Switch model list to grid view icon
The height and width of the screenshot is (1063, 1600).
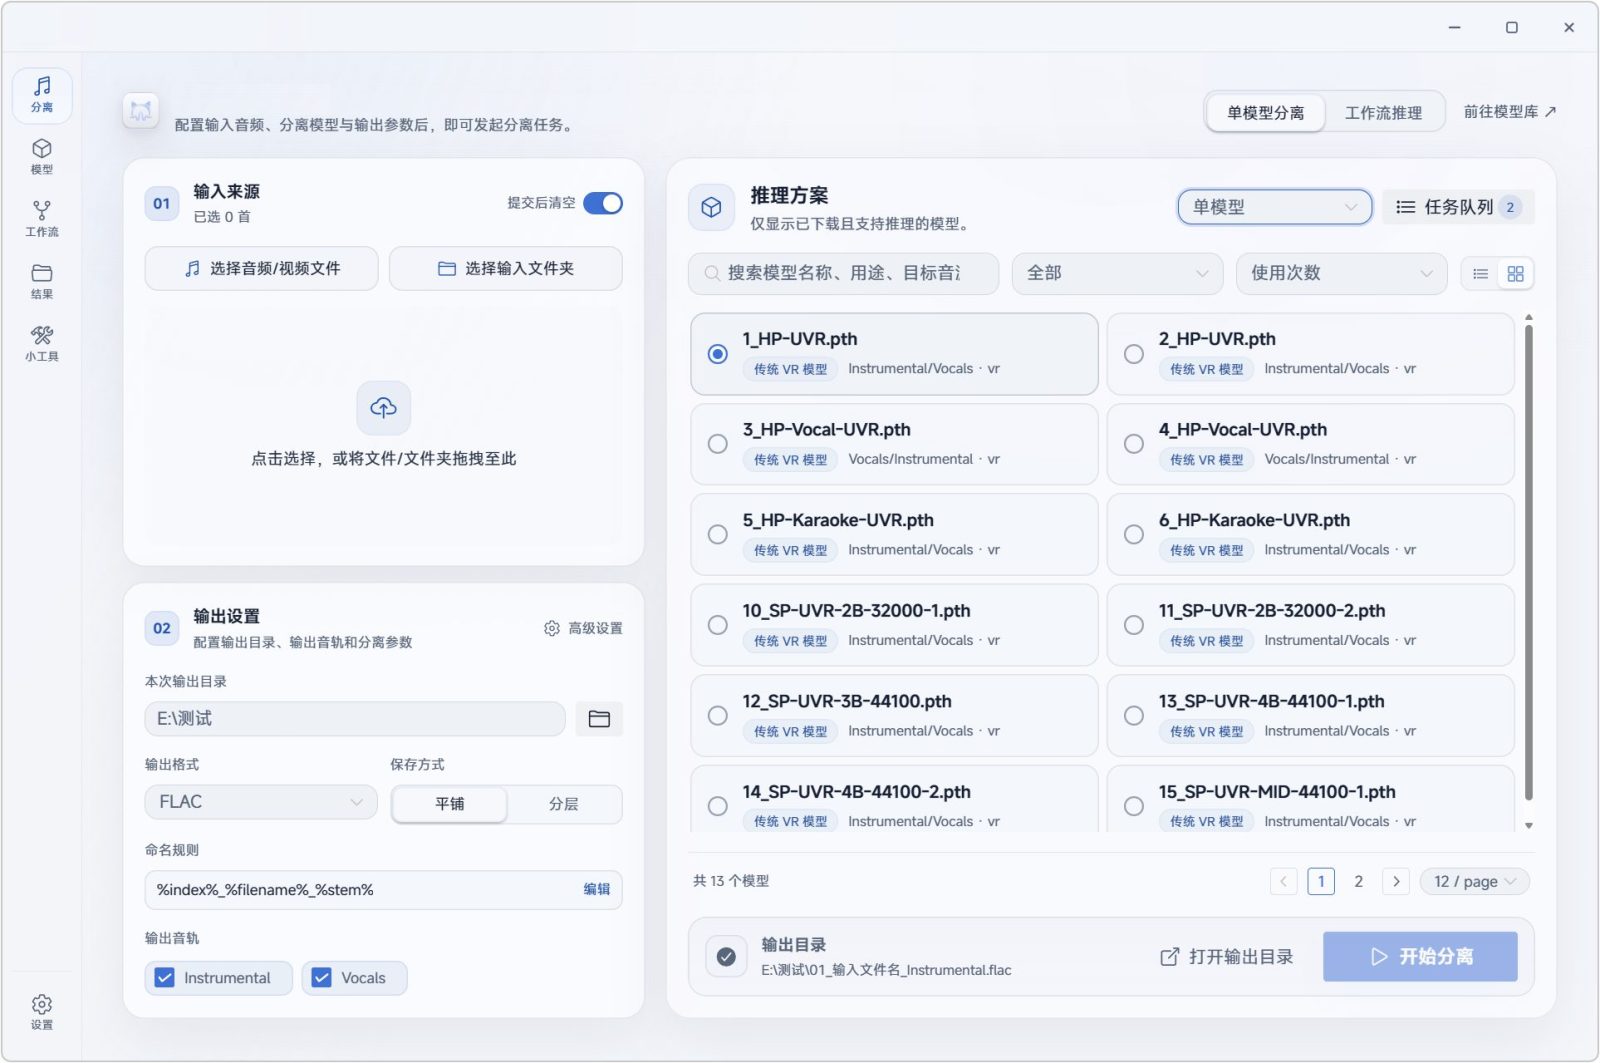click(x=1516, y=274)
